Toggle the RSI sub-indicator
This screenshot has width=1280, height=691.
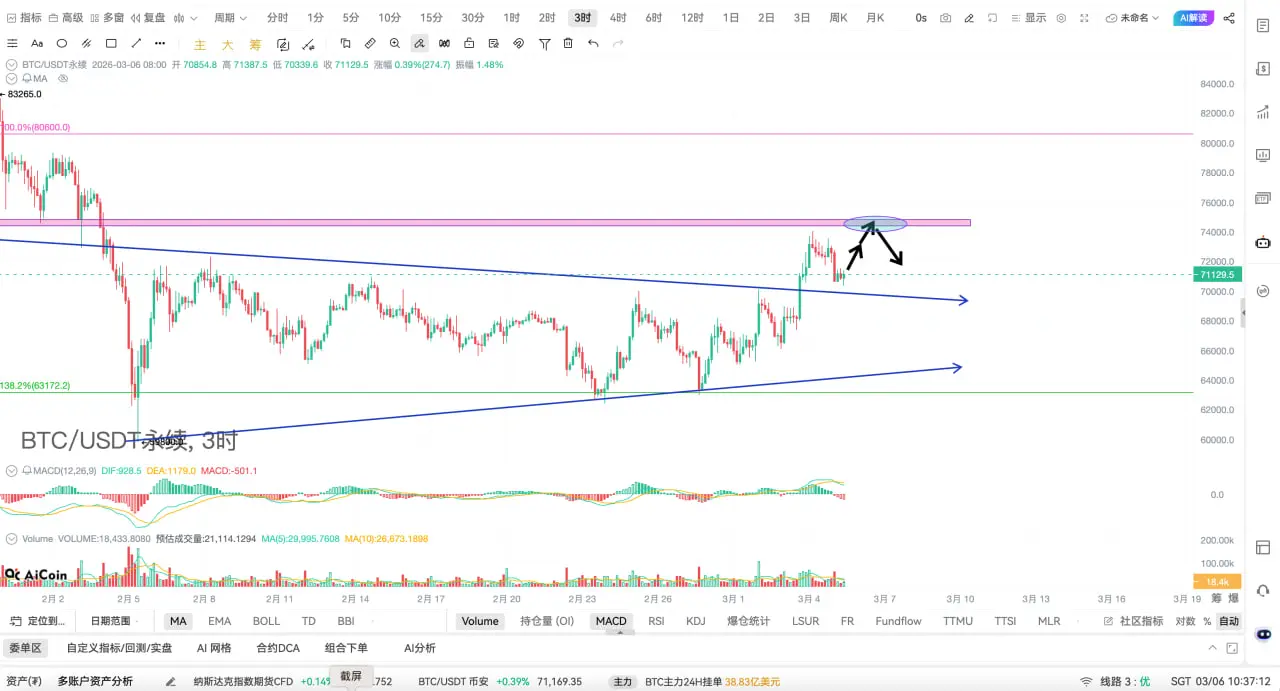[656, 621]
